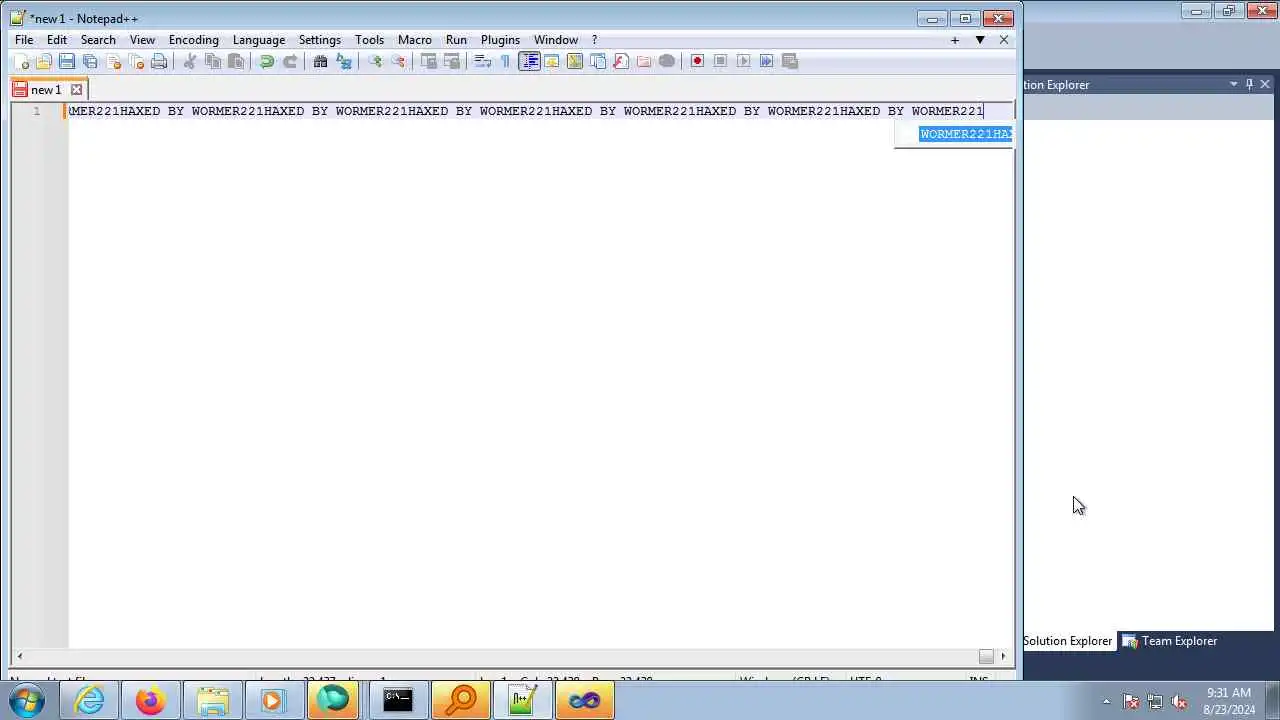
Task: Click the Close All toolbar icon
Action: pos(136,61)
